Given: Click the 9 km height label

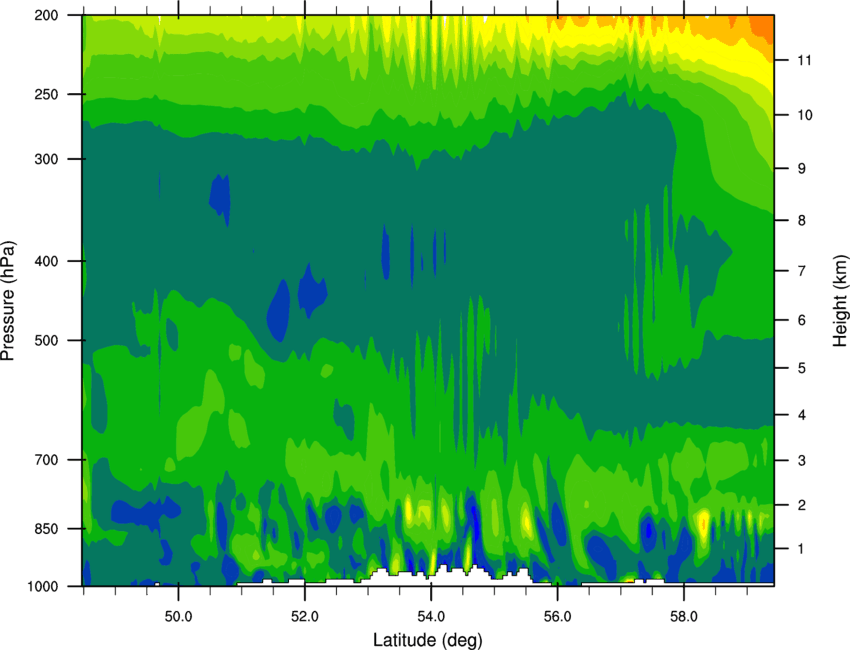Looking at the screenshot, I should pos(802,169).
